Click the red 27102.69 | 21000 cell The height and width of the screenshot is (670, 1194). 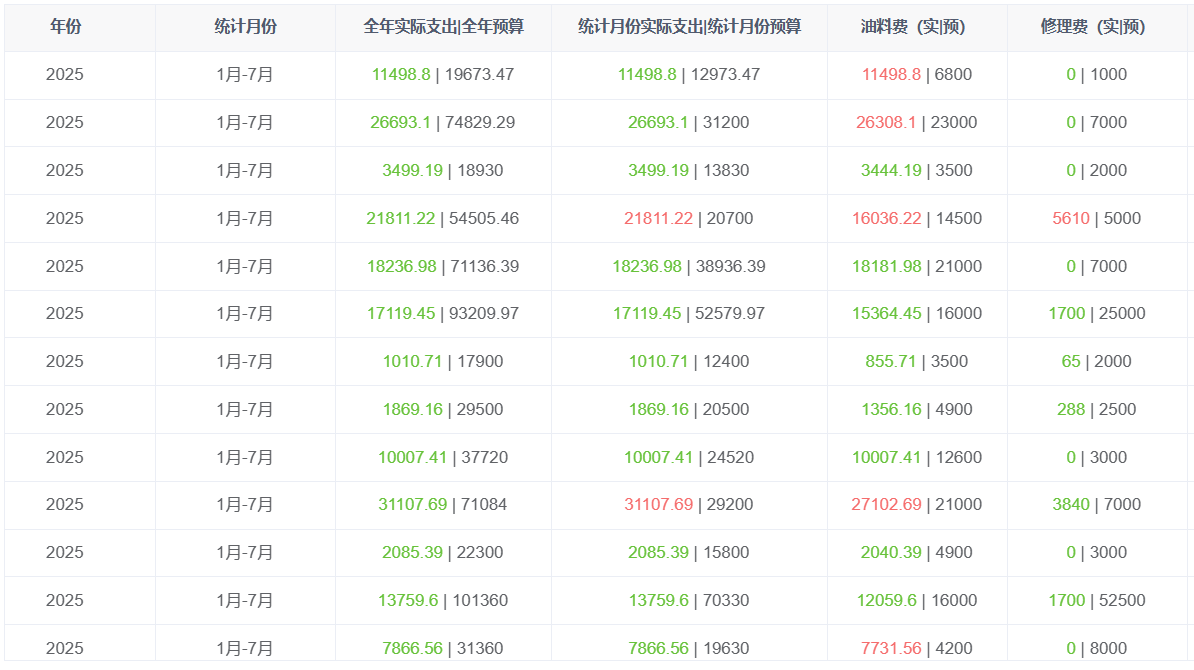tap(917, 505)
